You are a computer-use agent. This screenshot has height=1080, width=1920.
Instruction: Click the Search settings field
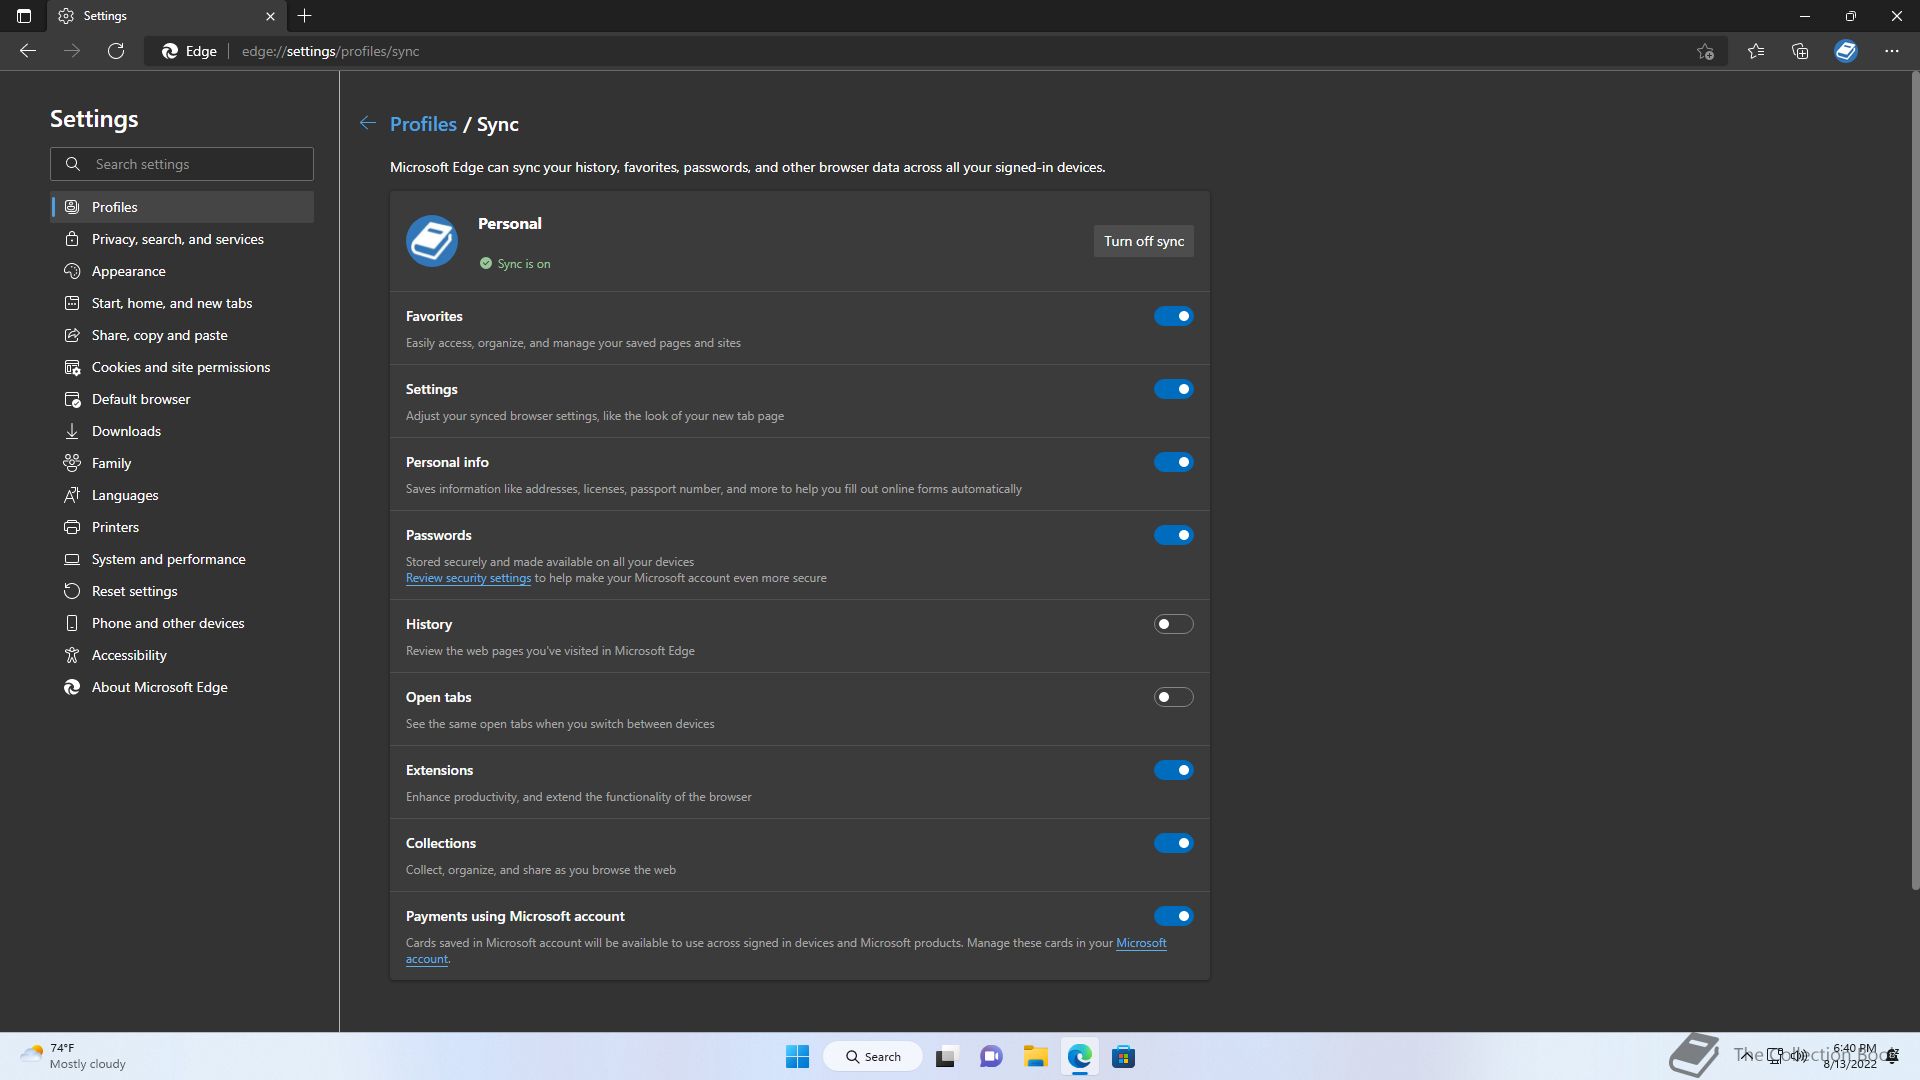pos(182,164)
